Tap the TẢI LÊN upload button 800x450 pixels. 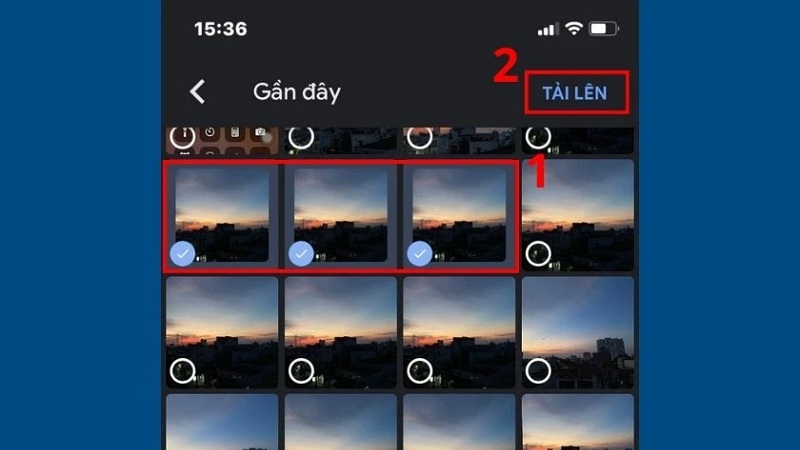coord(574,93)
